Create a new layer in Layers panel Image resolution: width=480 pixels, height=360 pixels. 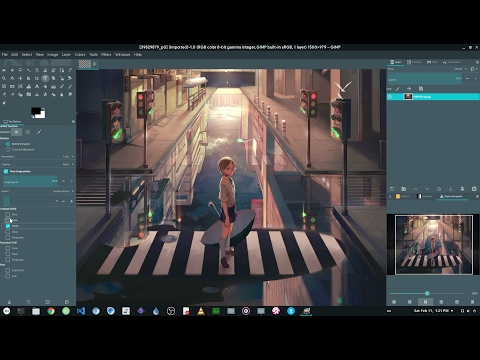392,189
